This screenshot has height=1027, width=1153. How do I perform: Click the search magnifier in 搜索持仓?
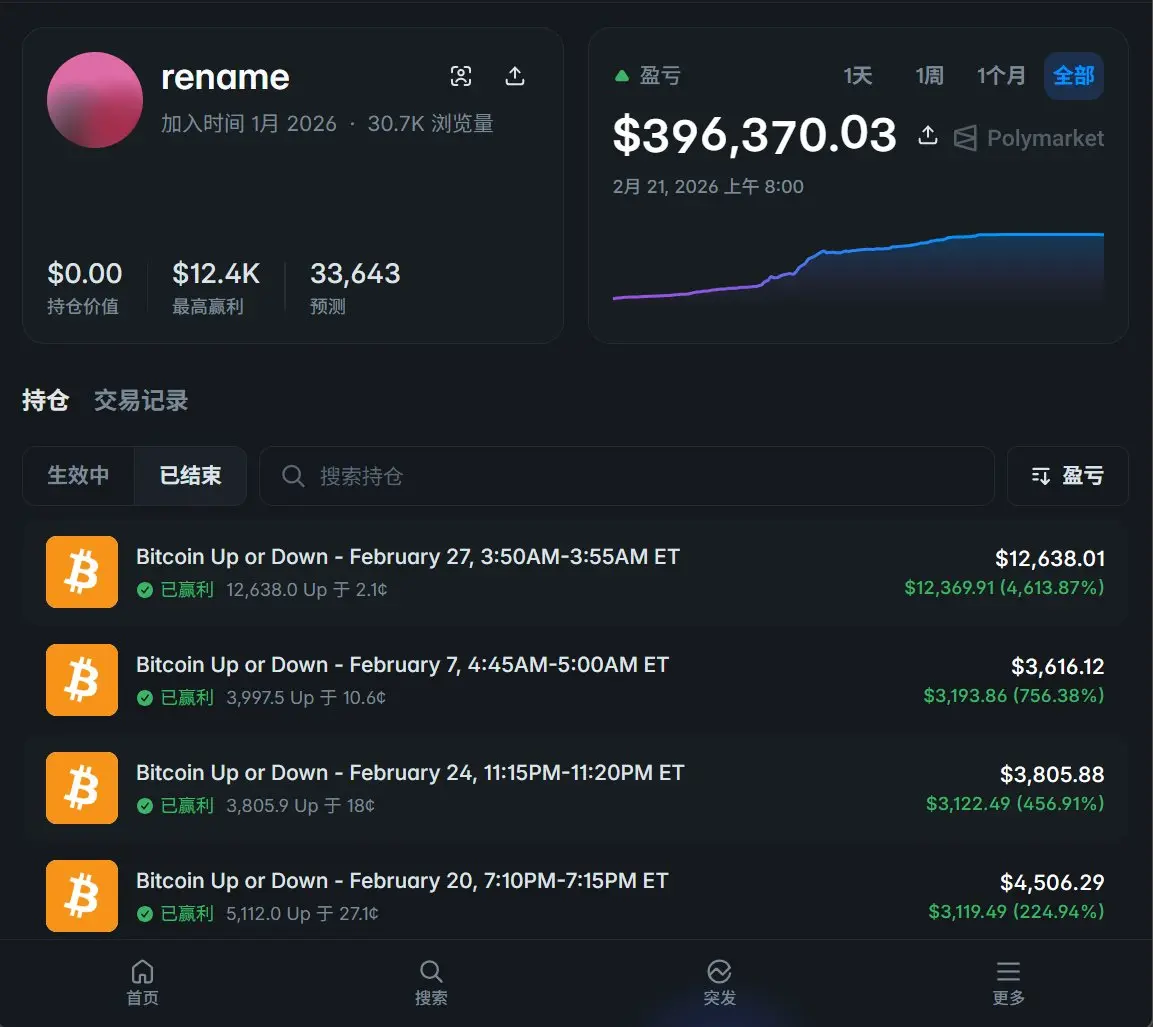pos(293,476)
